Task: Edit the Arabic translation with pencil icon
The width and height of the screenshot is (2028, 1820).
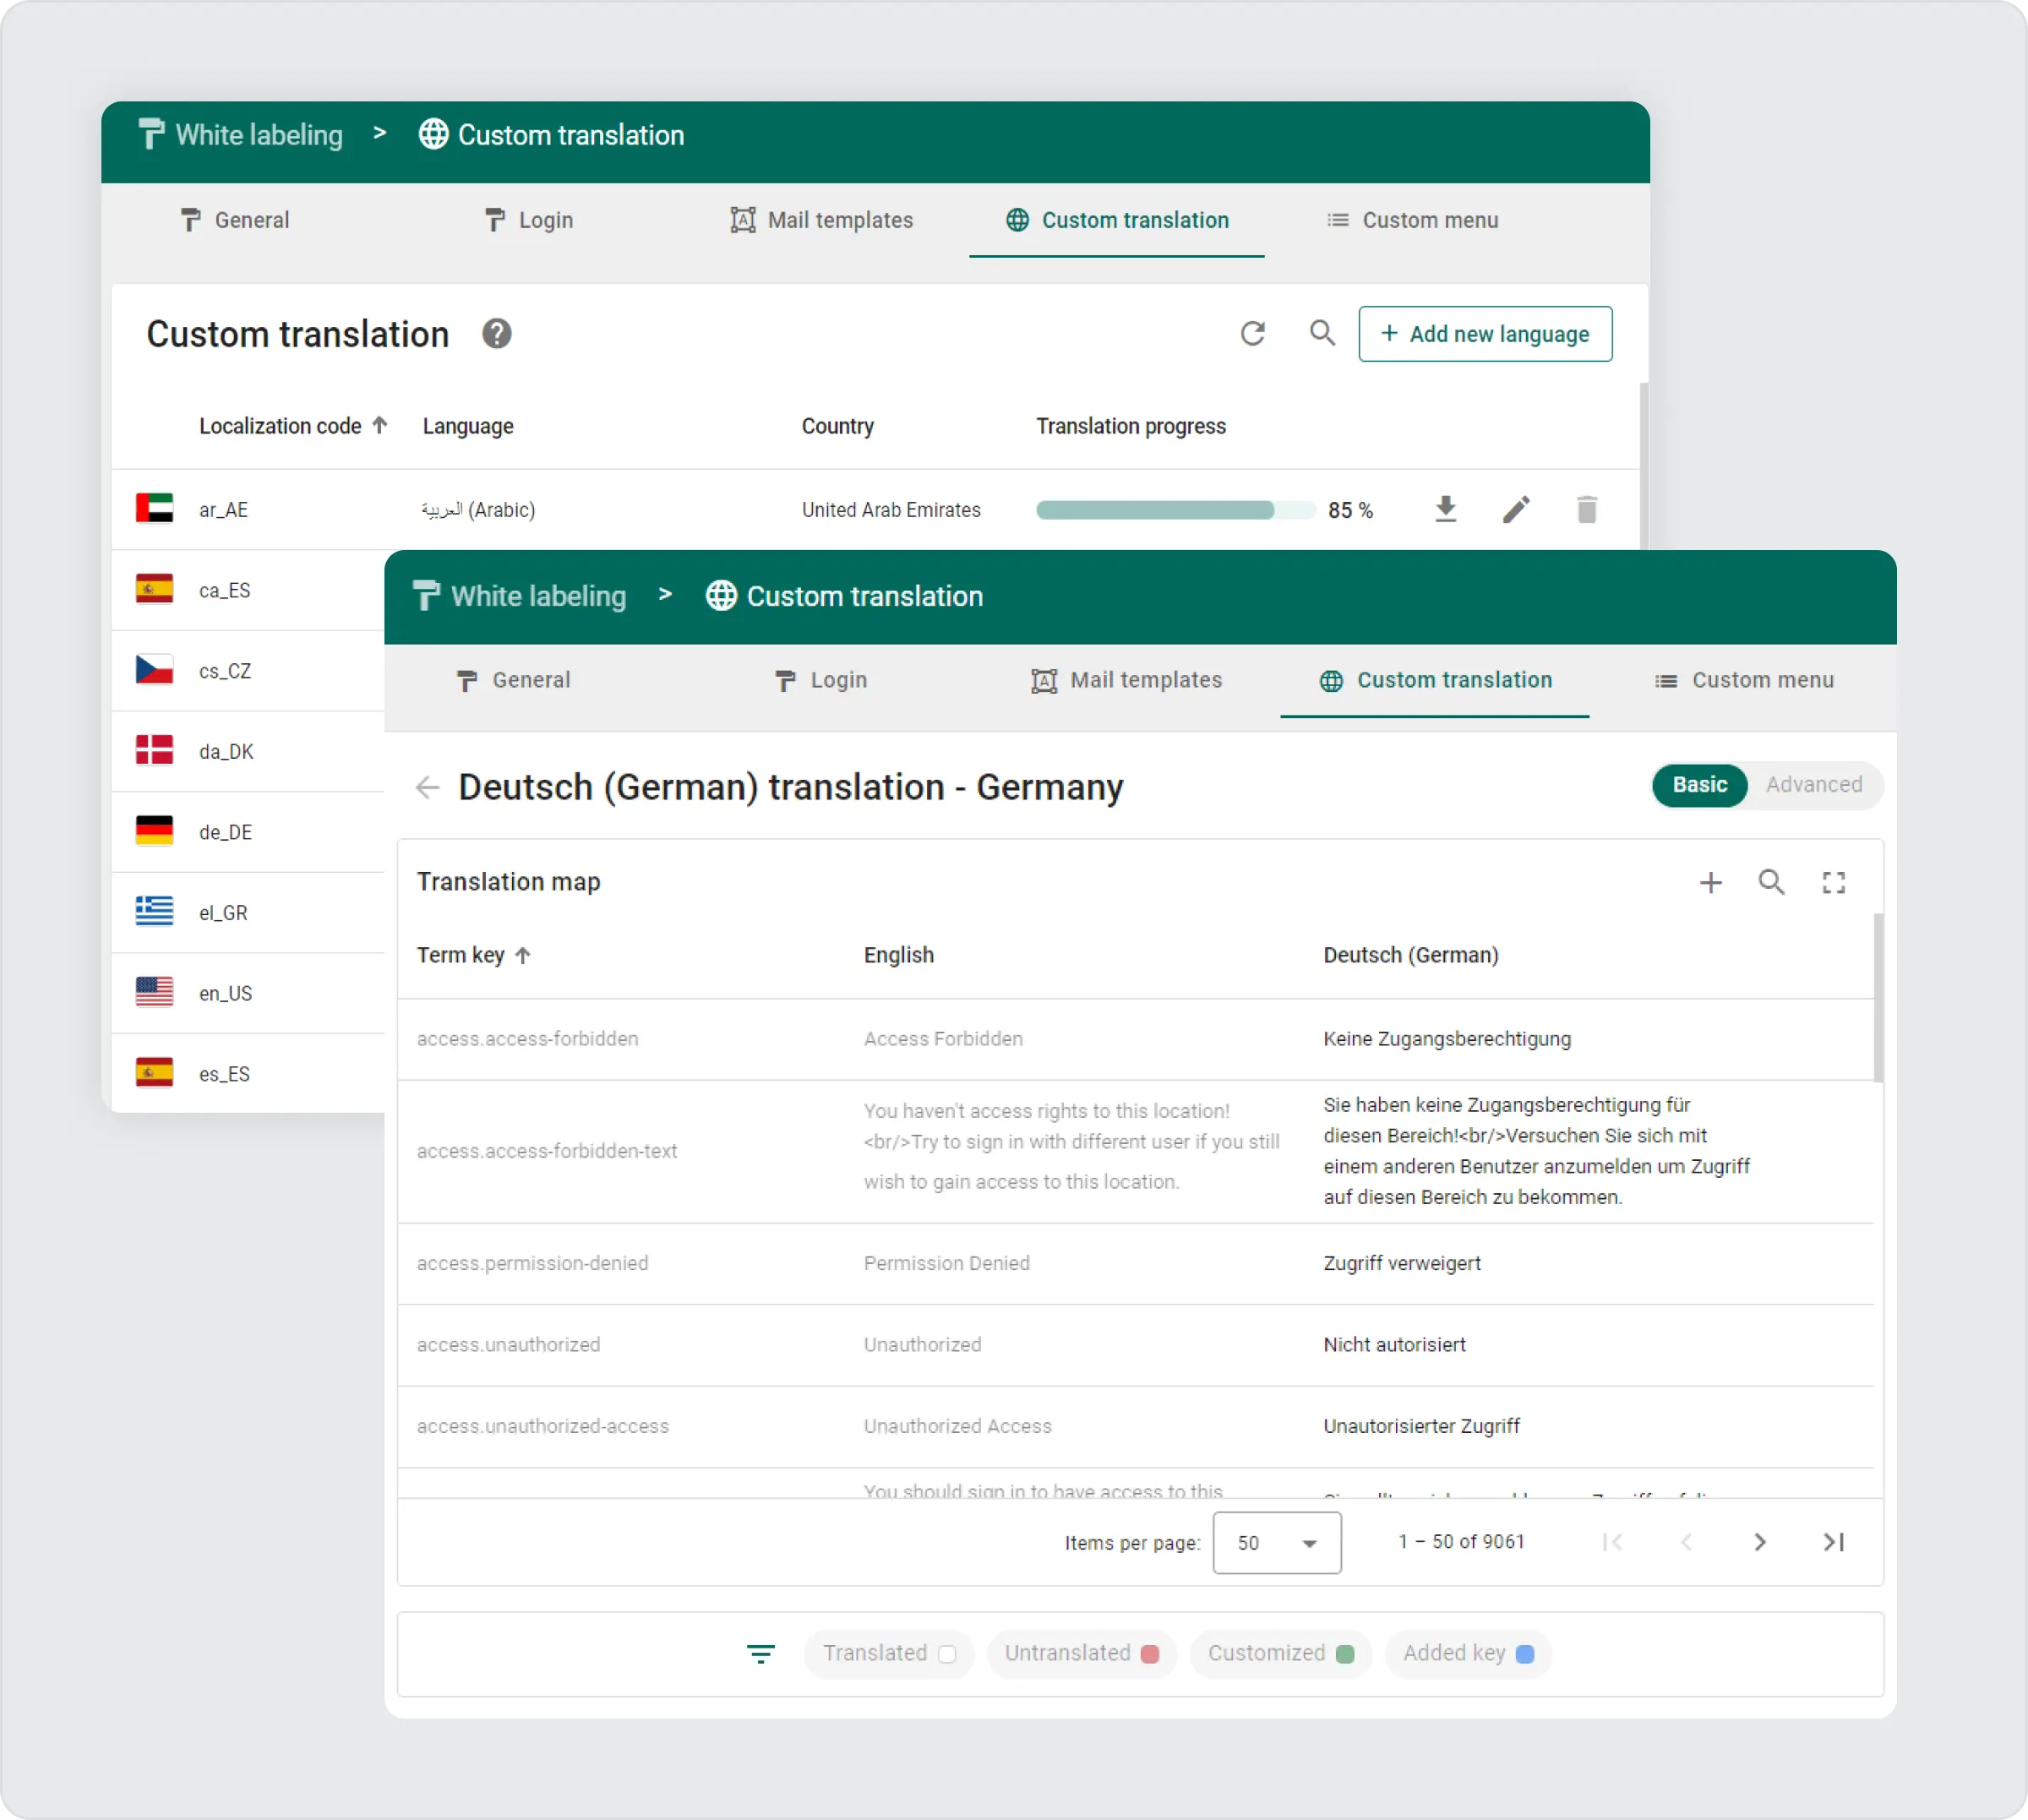Action: [1516, 509]
